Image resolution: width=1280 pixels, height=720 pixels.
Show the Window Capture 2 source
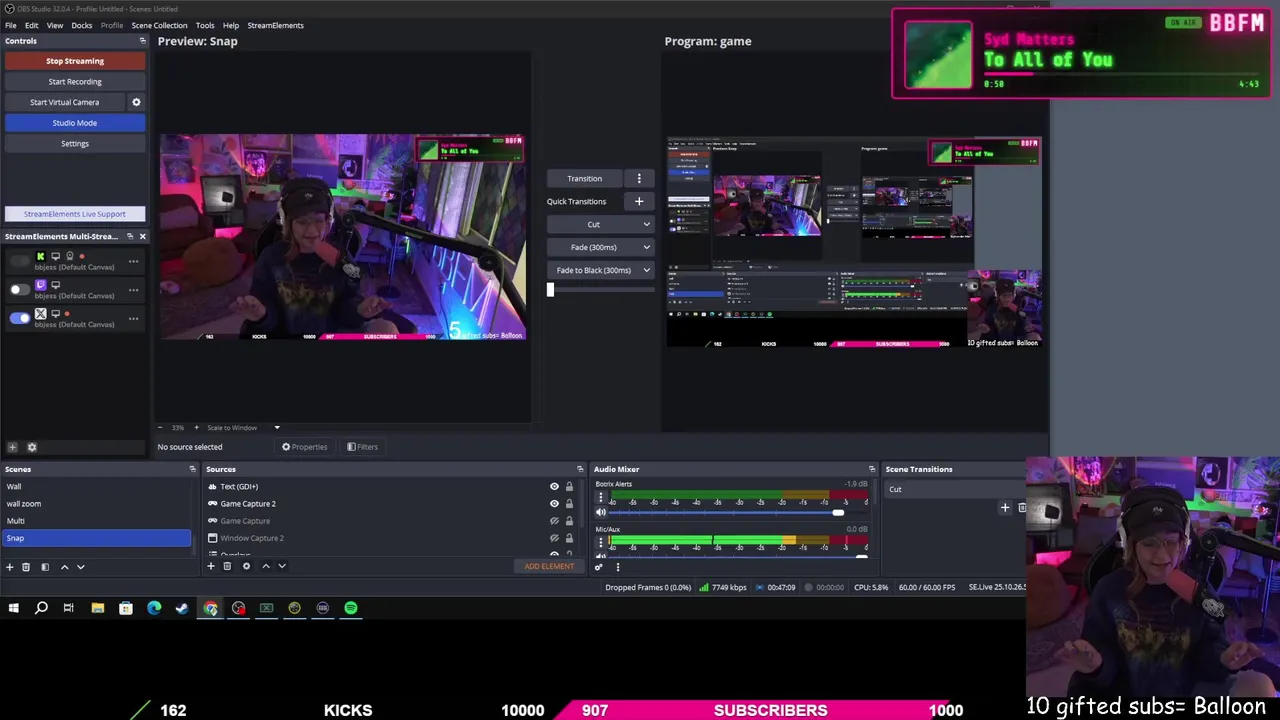[554, 538]
